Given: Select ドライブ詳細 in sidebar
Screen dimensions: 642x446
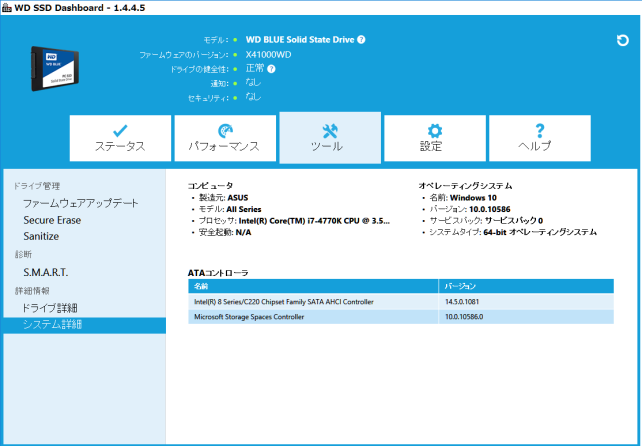Looking at the screenshot, I should [50, 308].
